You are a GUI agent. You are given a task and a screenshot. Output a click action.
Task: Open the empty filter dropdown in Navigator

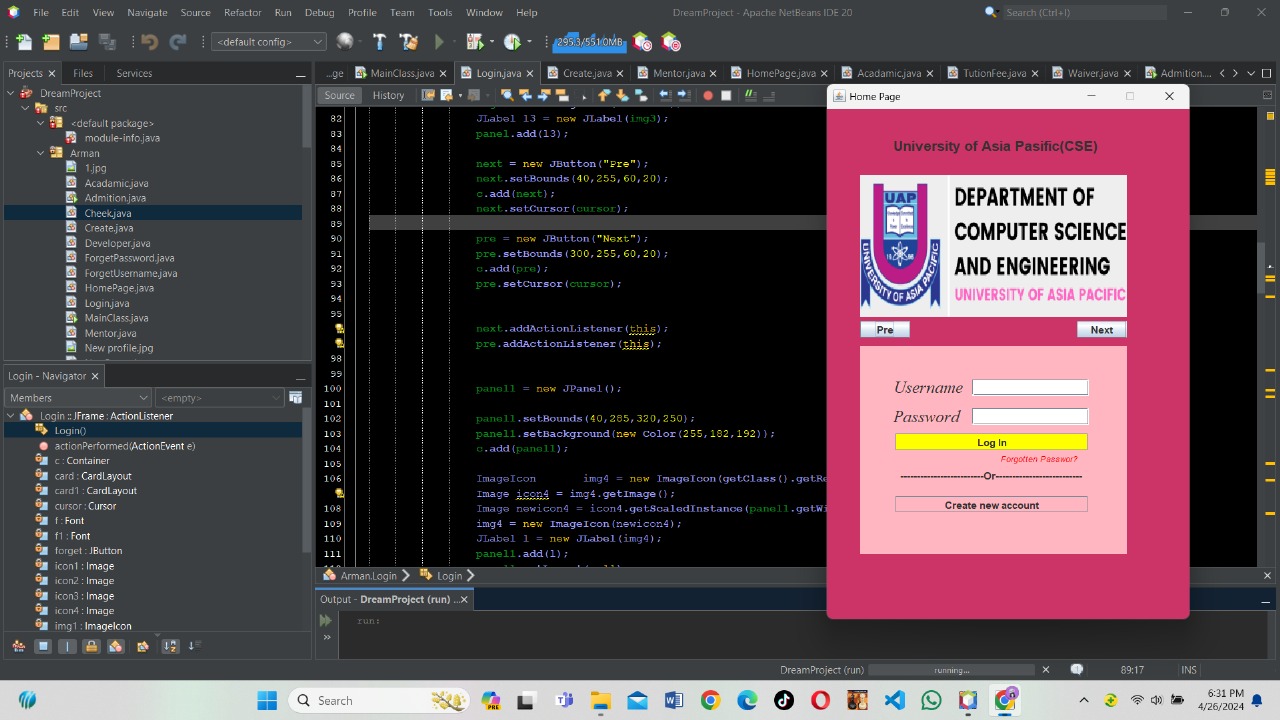tap(220, 397)
